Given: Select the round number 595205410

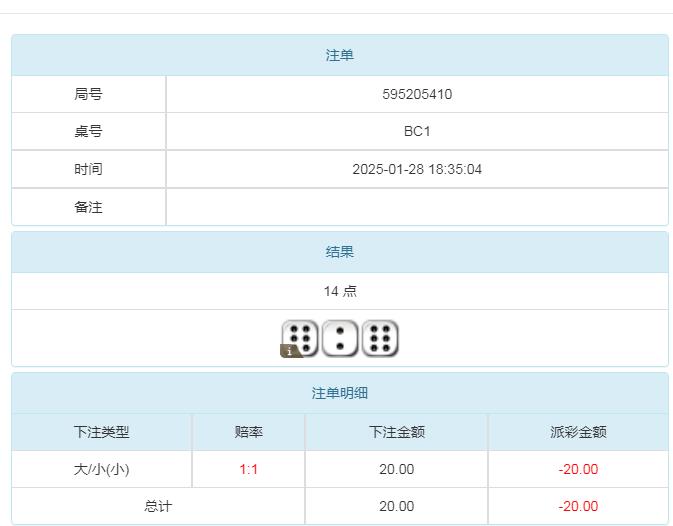Looking at the screenshot, I should (x=417, y=94).
